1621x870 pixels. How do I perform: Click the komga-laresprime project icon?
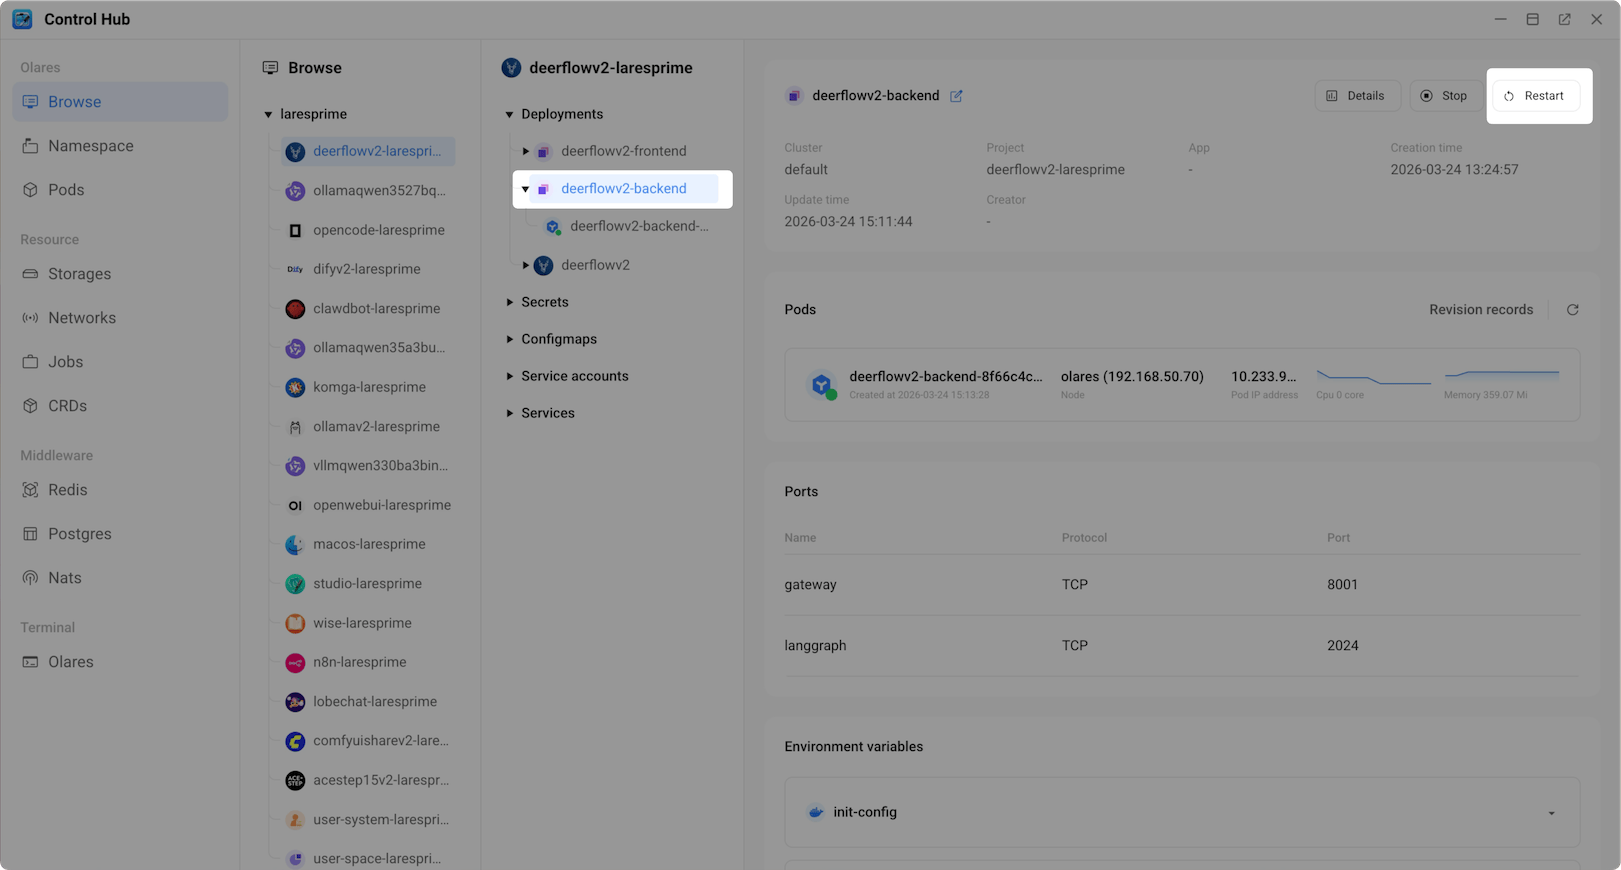(x=295, y=387)
